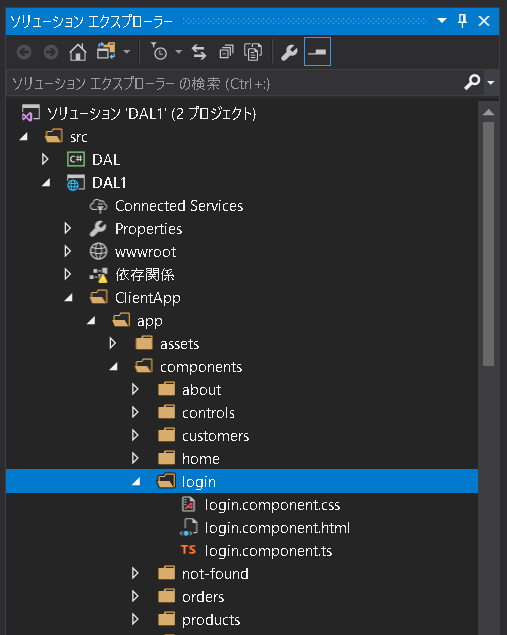Select the login.component.ts file

[268, 551]
